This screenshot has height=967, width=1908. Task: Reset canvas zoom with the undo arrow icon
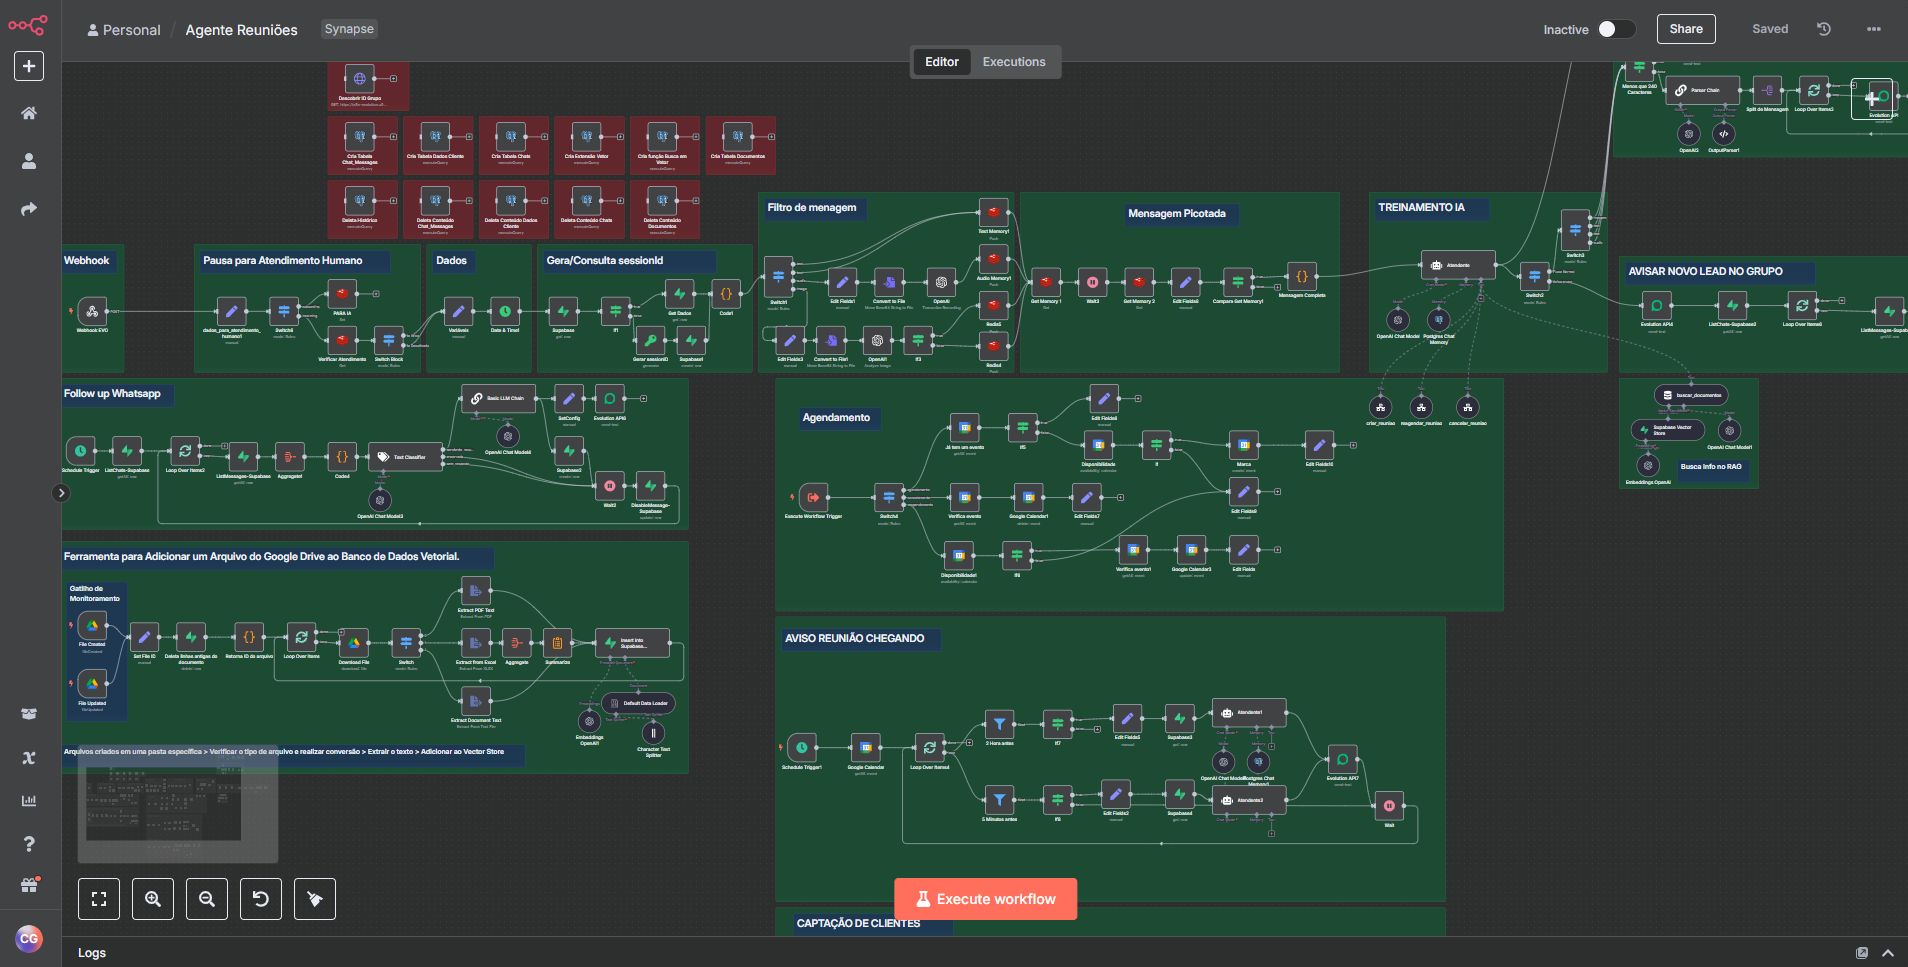[261, 899]
